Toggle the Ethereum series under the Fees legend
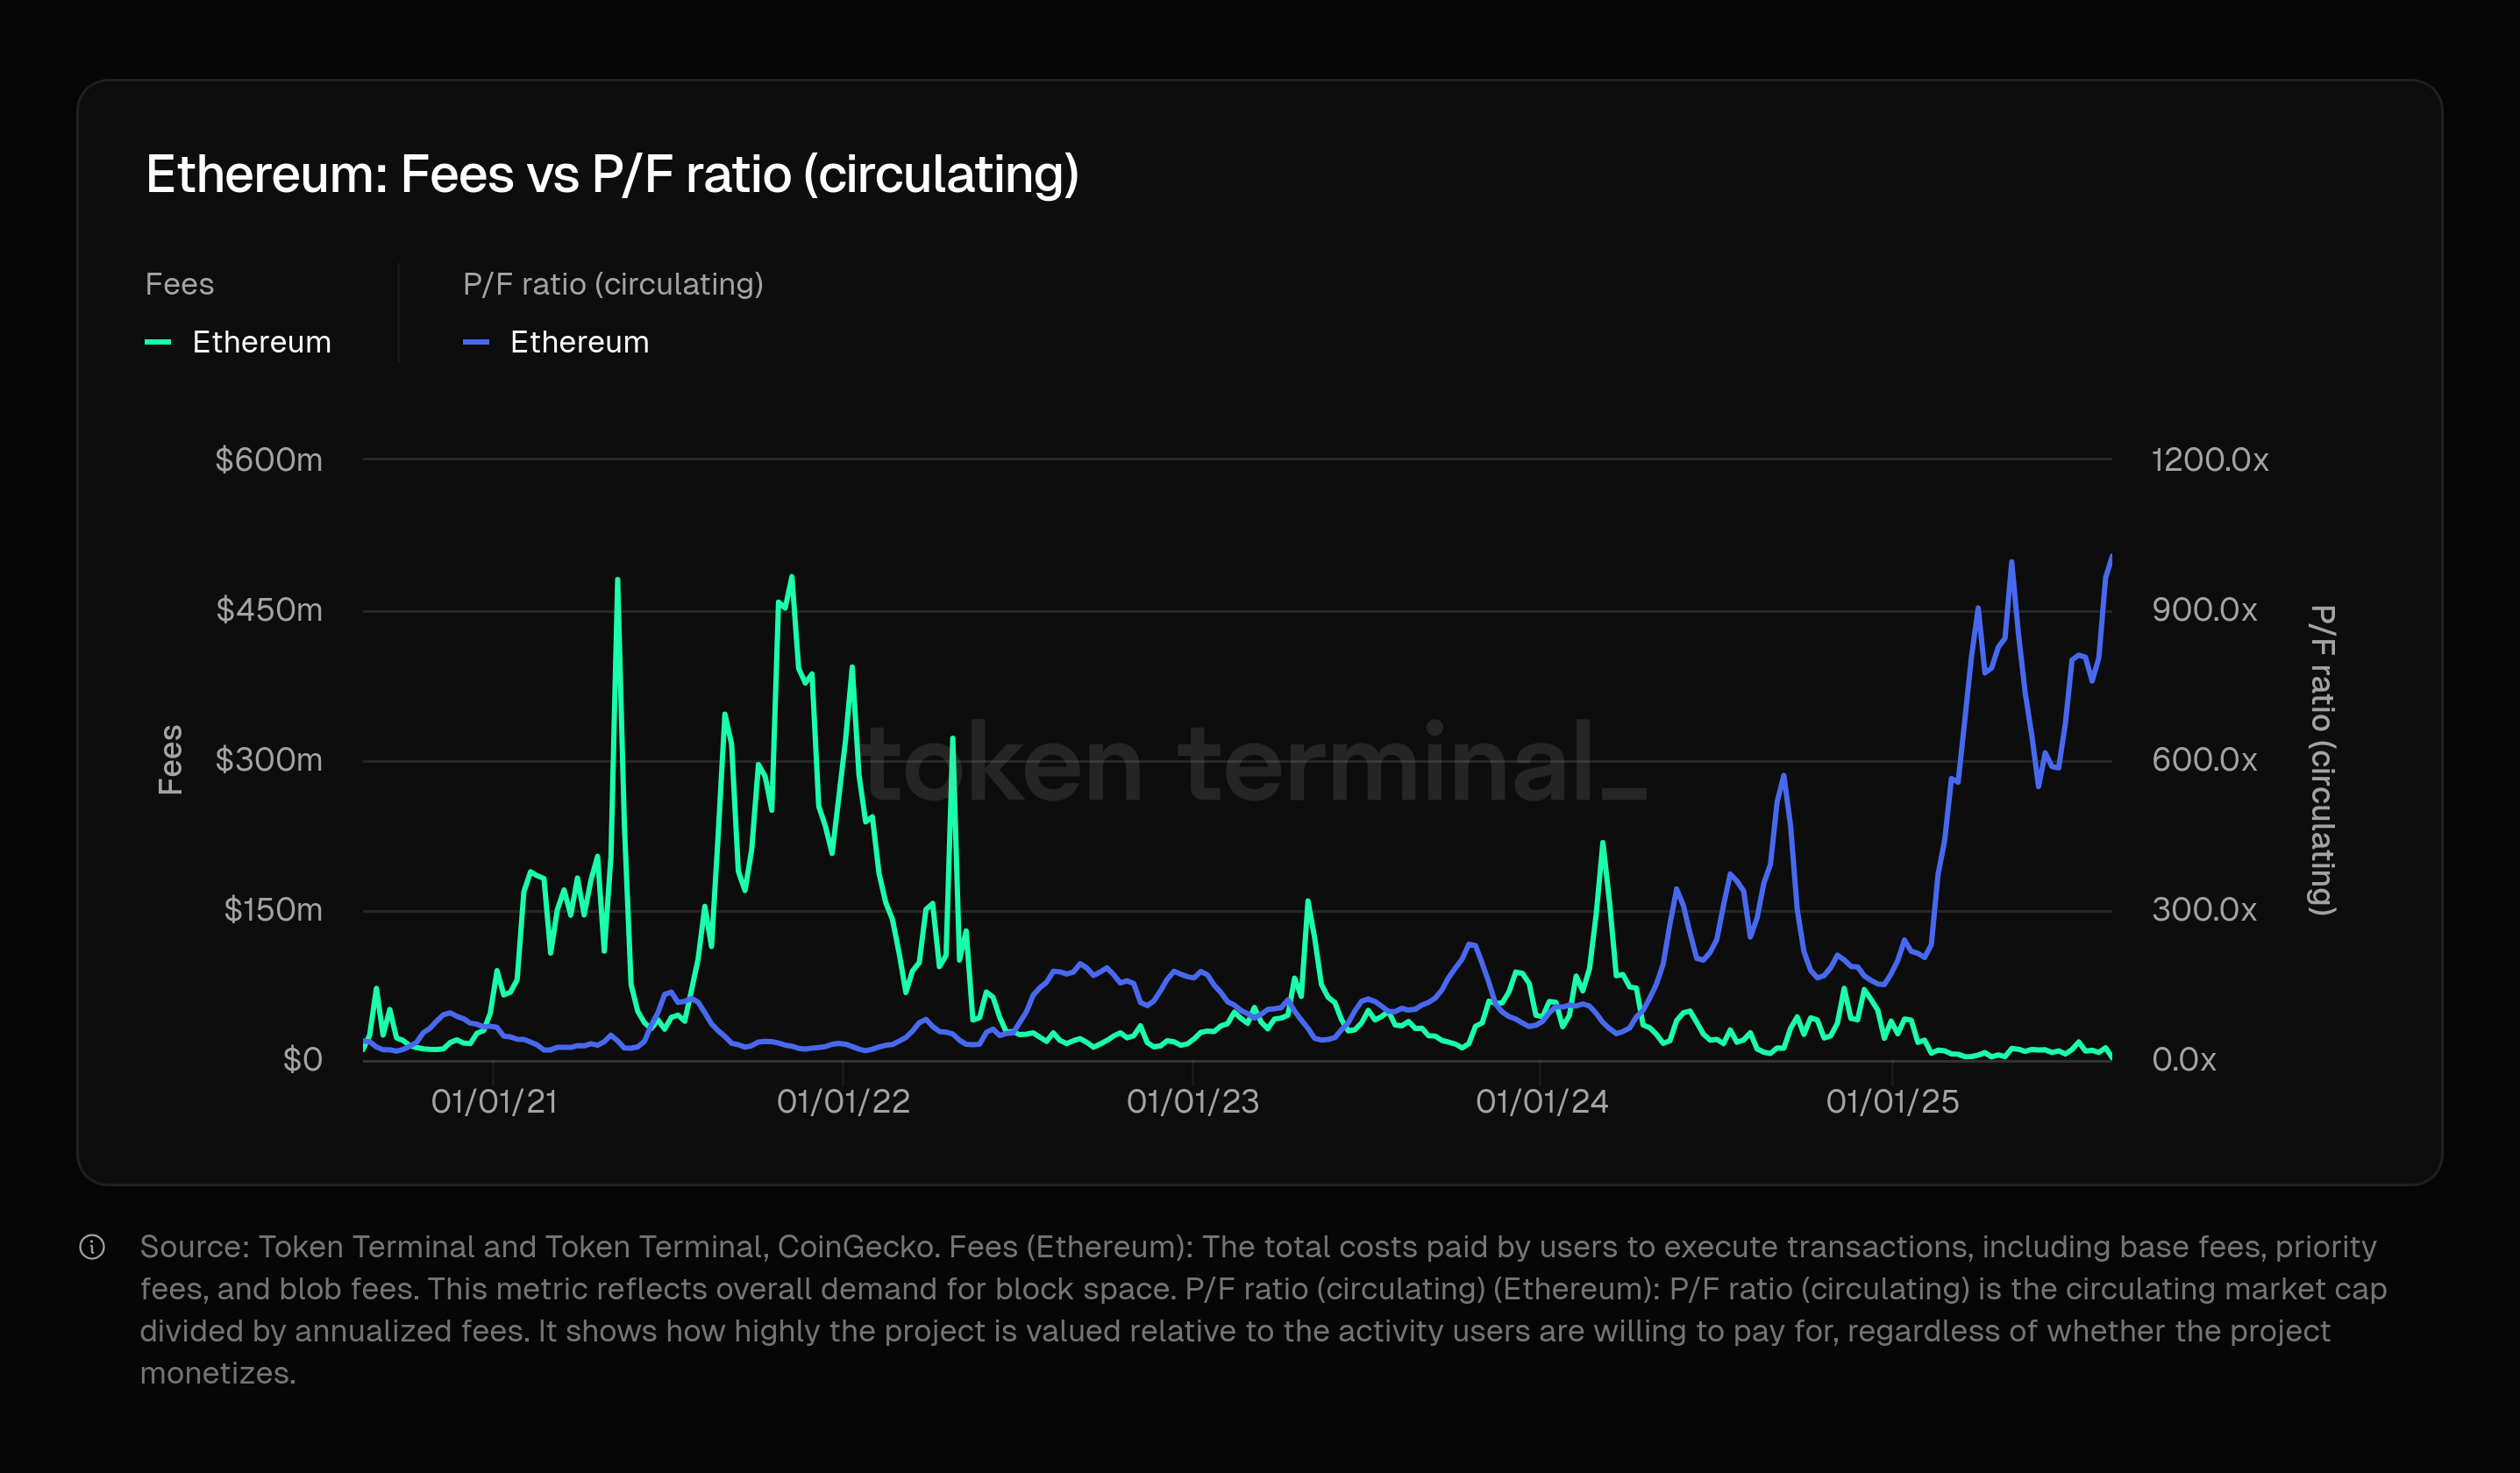This screenshot has height=1473, width=2520. click(261, 342)
